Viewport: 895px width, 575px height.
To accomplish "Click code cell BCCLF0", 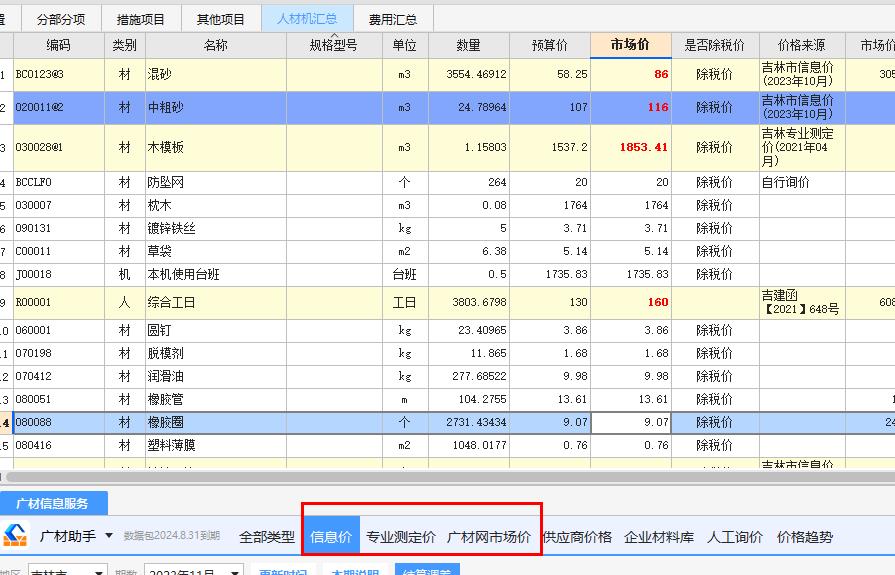I will pos(59,182).
